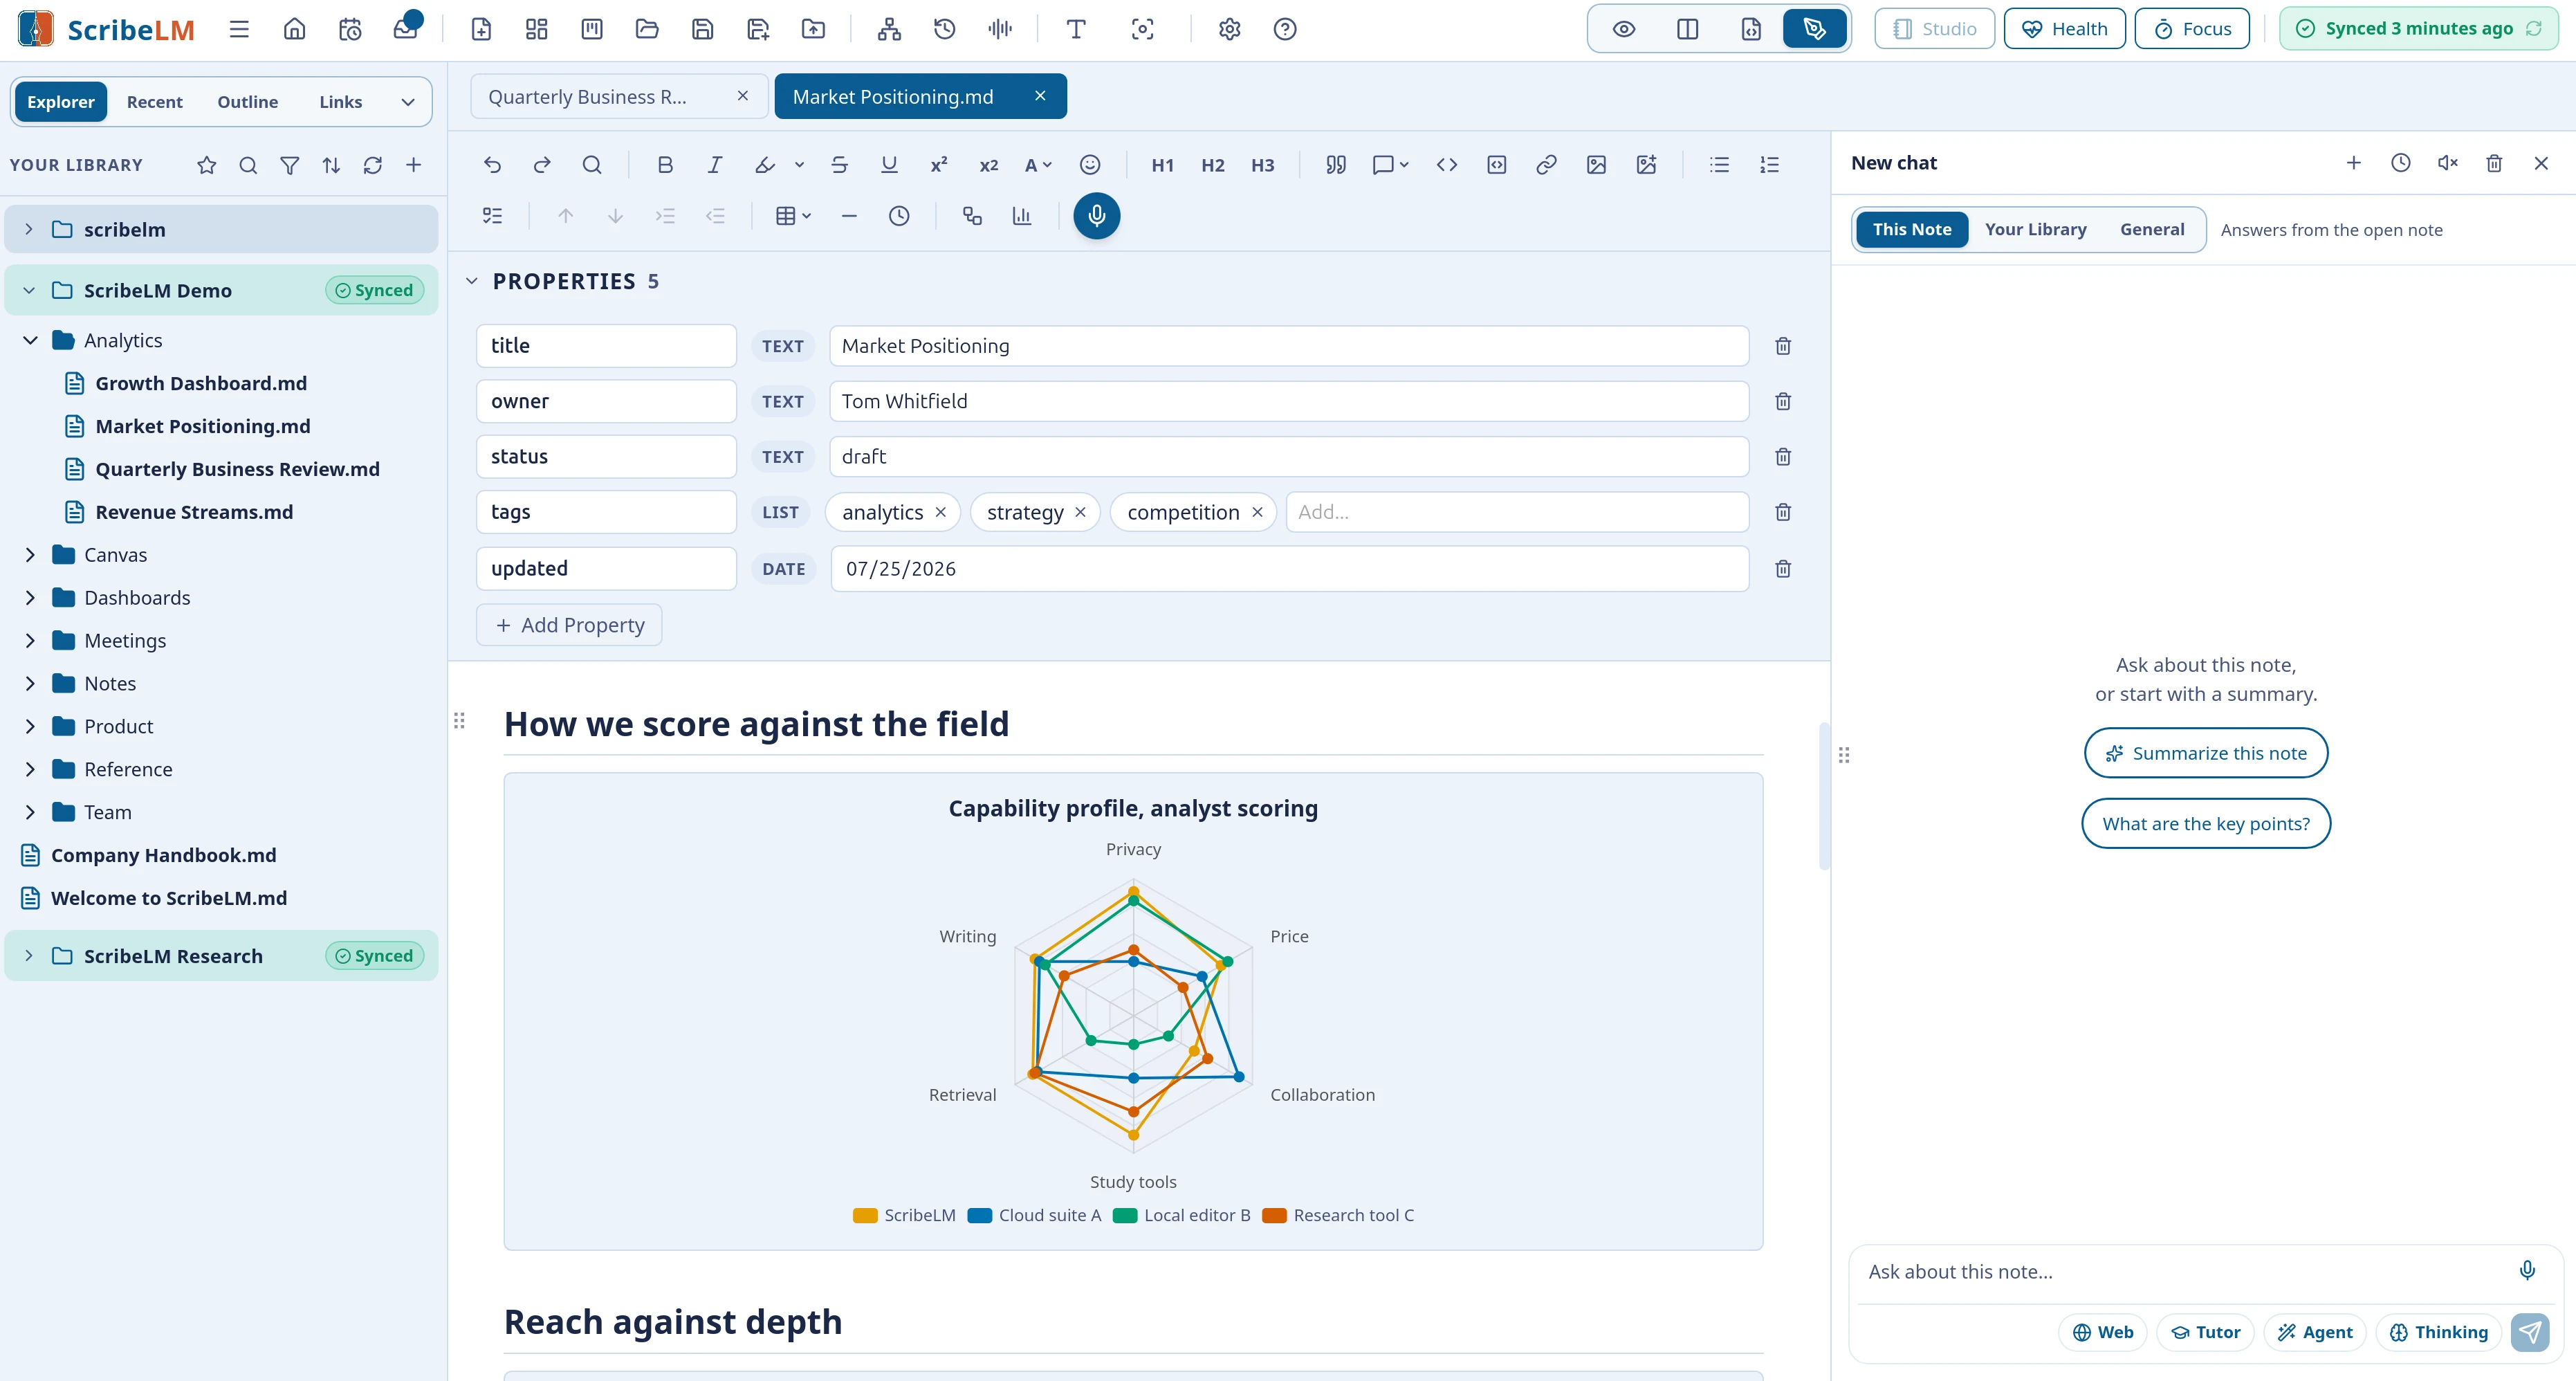
Task: Undo the last edit
Action: tap(492, 165)
